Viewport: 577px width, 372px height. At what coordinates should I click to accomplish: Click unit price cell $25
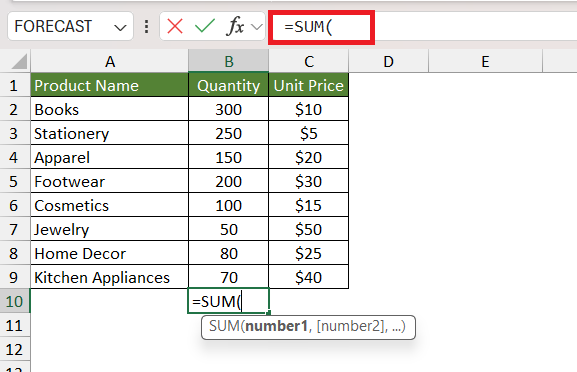(309, 253)
